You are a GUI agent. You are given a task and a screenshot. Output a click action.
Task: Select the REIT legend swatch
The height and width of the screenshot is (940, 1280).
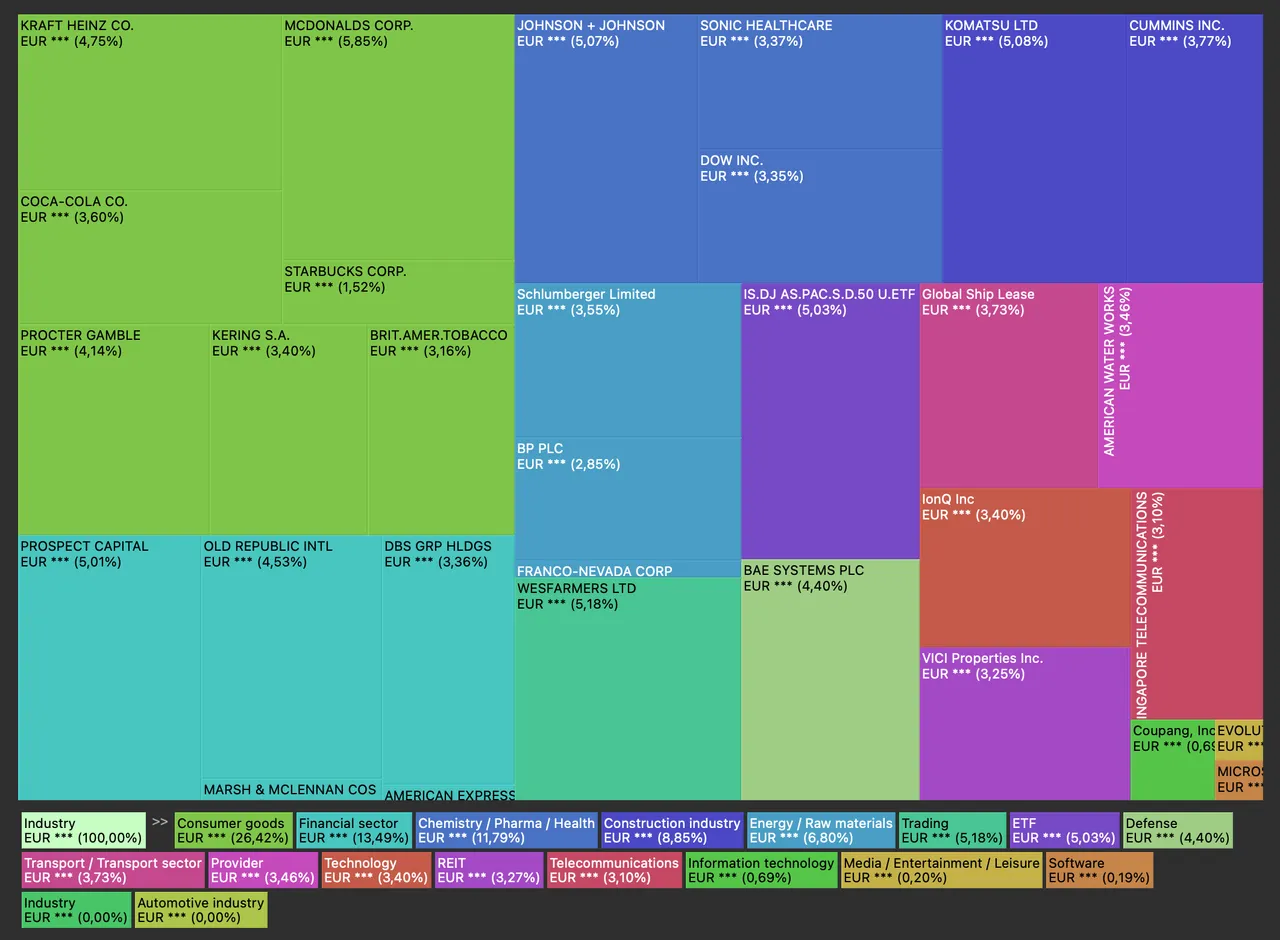(489, 870)
